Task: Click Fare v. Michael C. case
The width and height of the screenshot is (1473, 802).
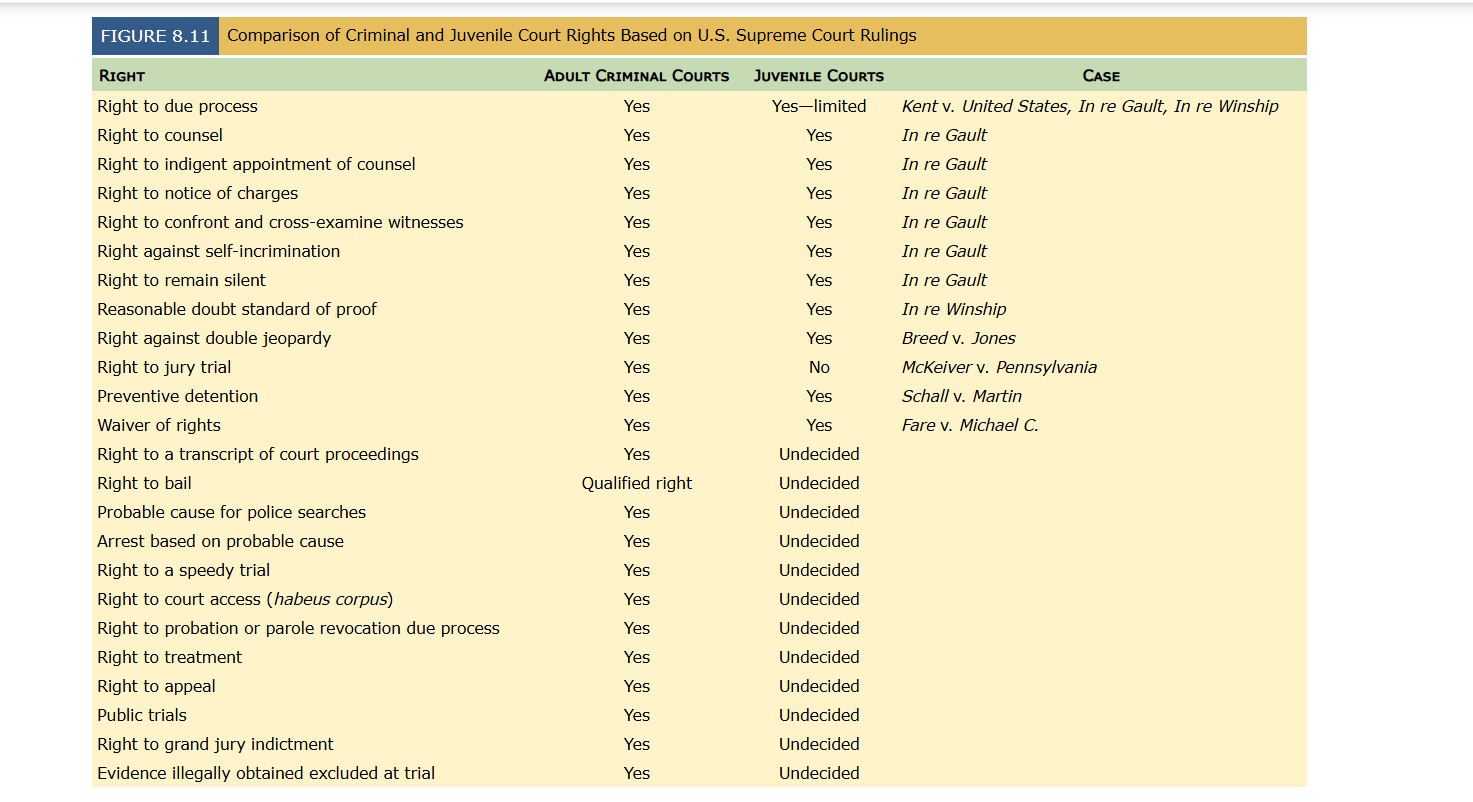Action: [970, 425]
